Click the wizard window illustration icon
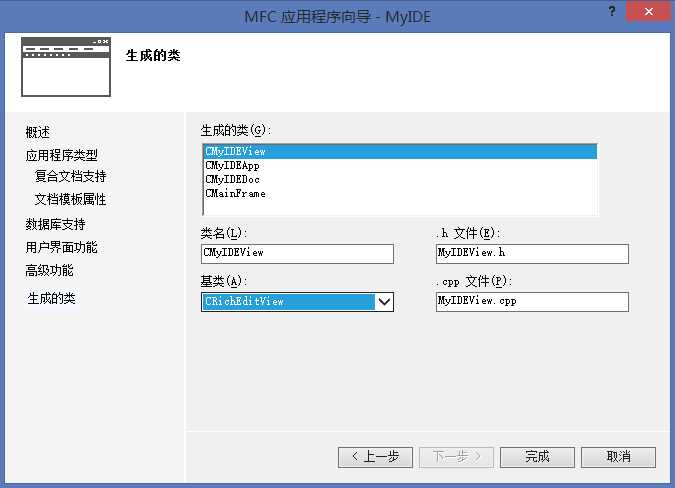Viewport: 675px width, 488px height. click(66, 67)
